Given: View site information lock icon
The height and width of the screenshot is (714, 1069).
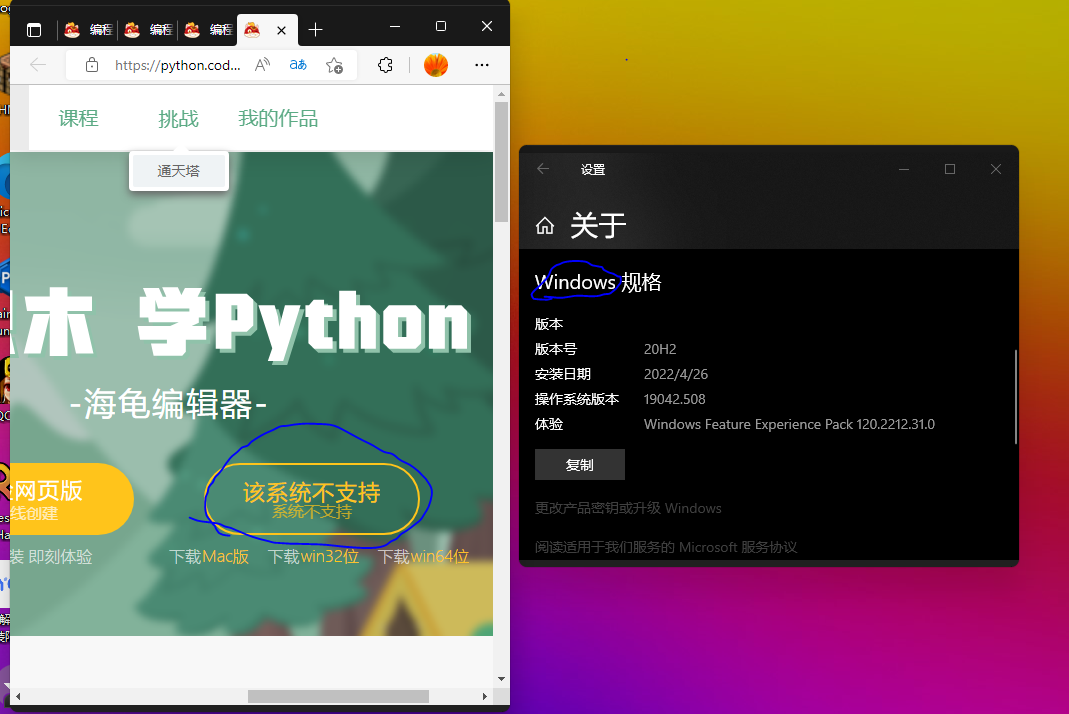Looking at the screenshot, I should coord(92,65).
